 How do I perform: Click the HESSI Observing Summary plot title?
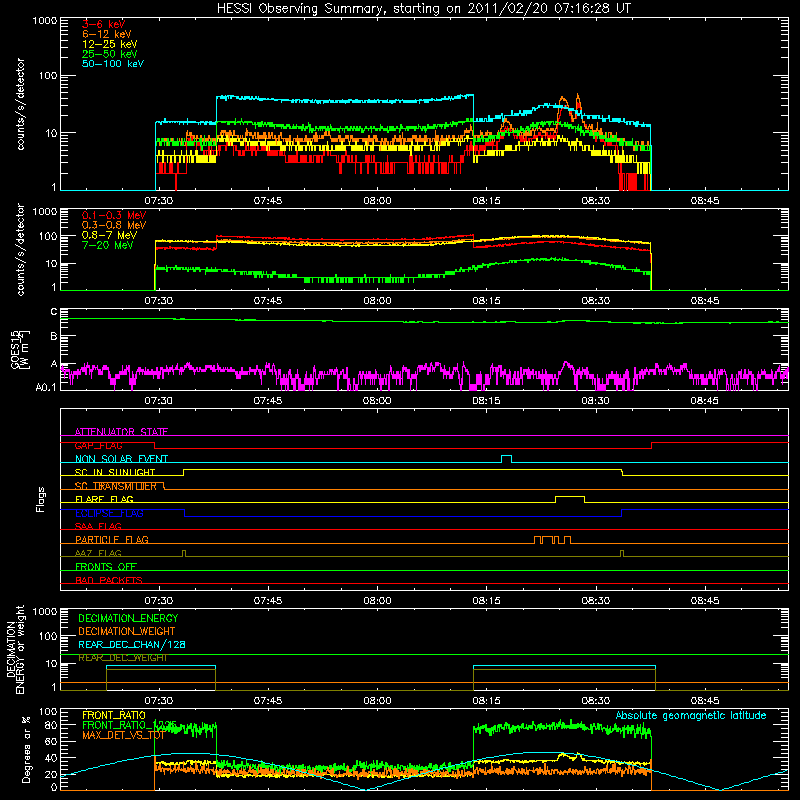click(x=424, y=9)
